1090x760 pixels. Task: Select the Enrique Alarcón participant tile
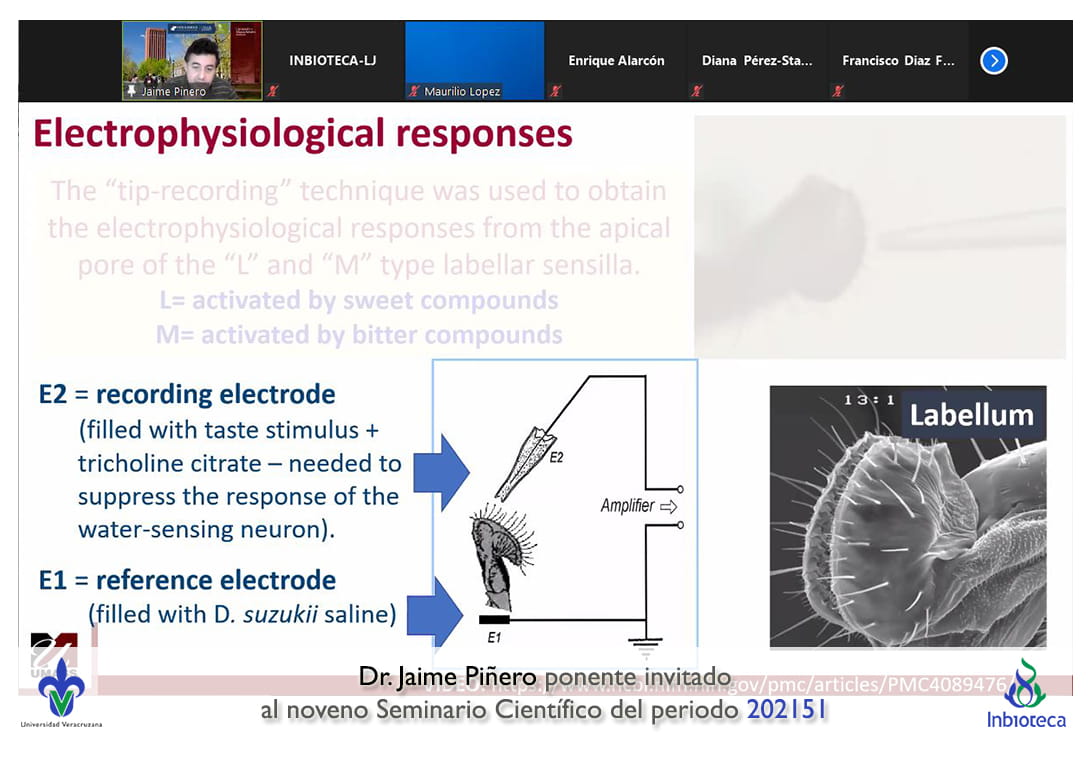tap(616, 61)
